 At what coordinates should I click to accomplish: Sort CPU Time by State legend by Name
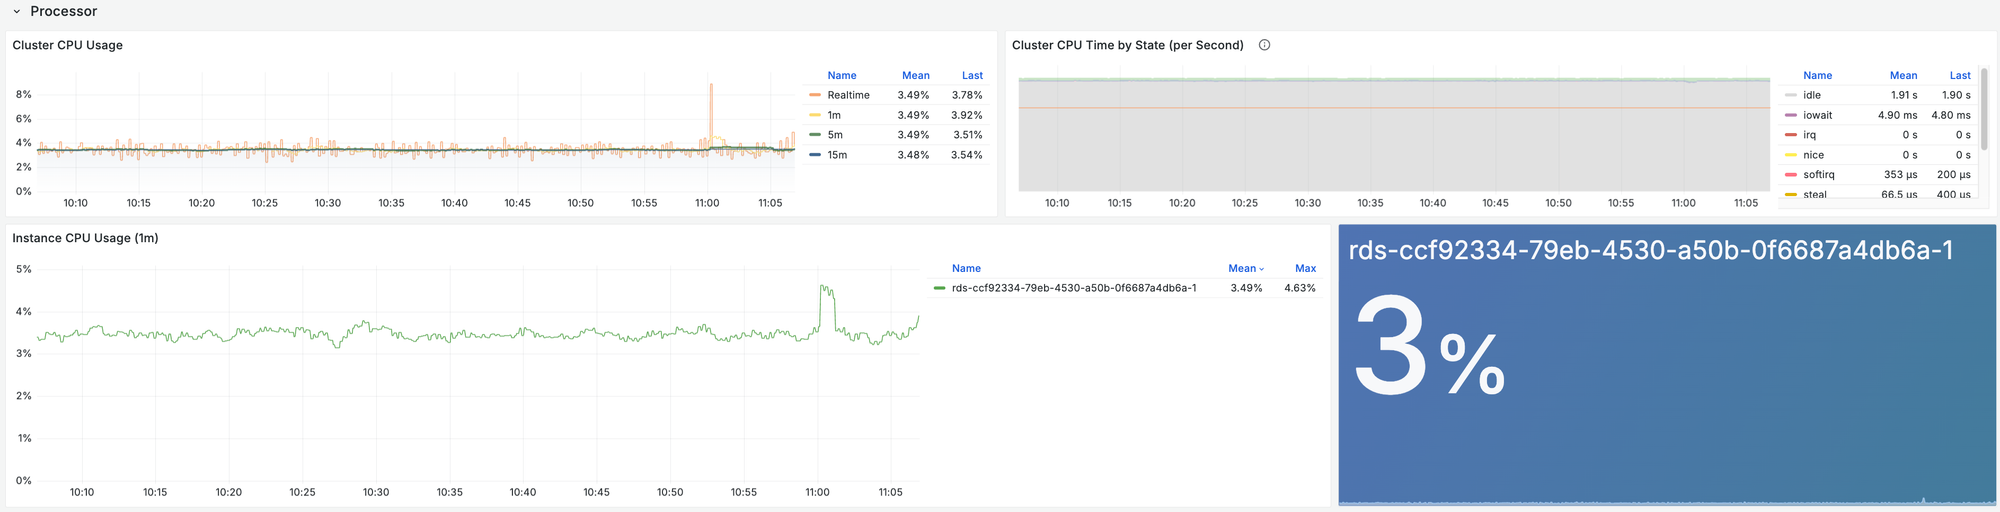(1817, 75)
